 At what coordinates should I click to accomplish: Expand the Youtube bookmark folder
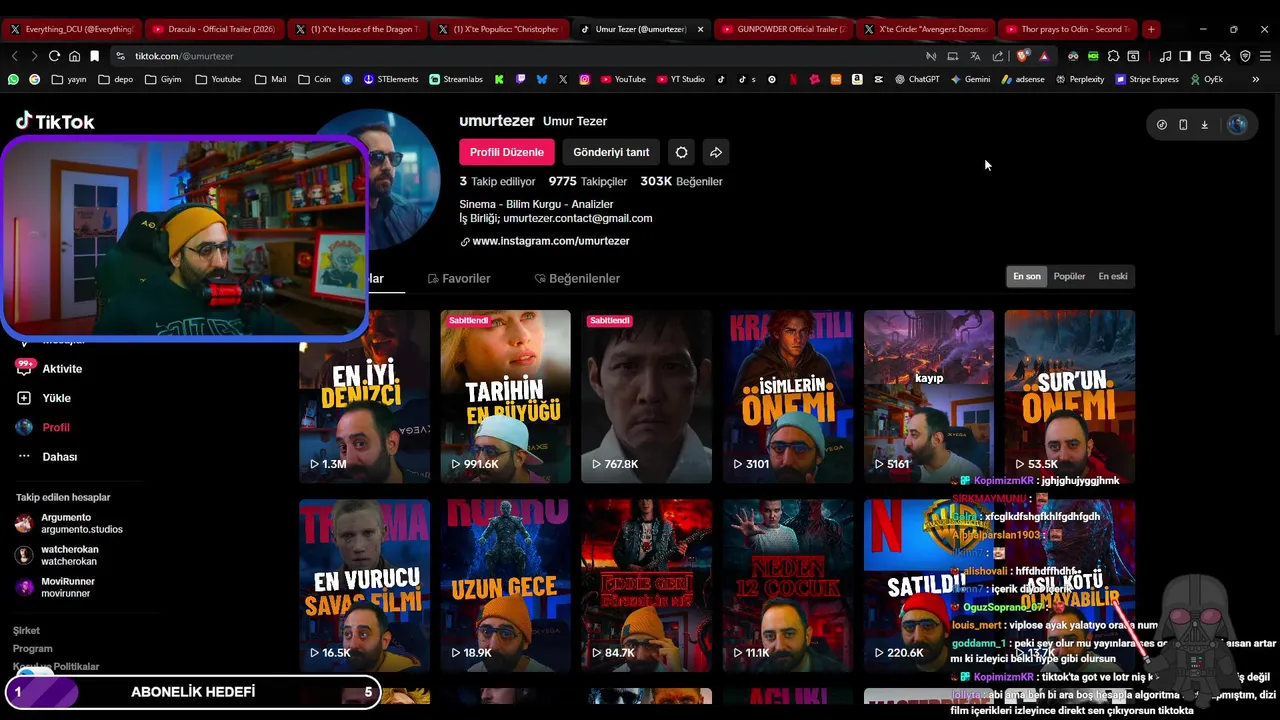click(218, 79)
